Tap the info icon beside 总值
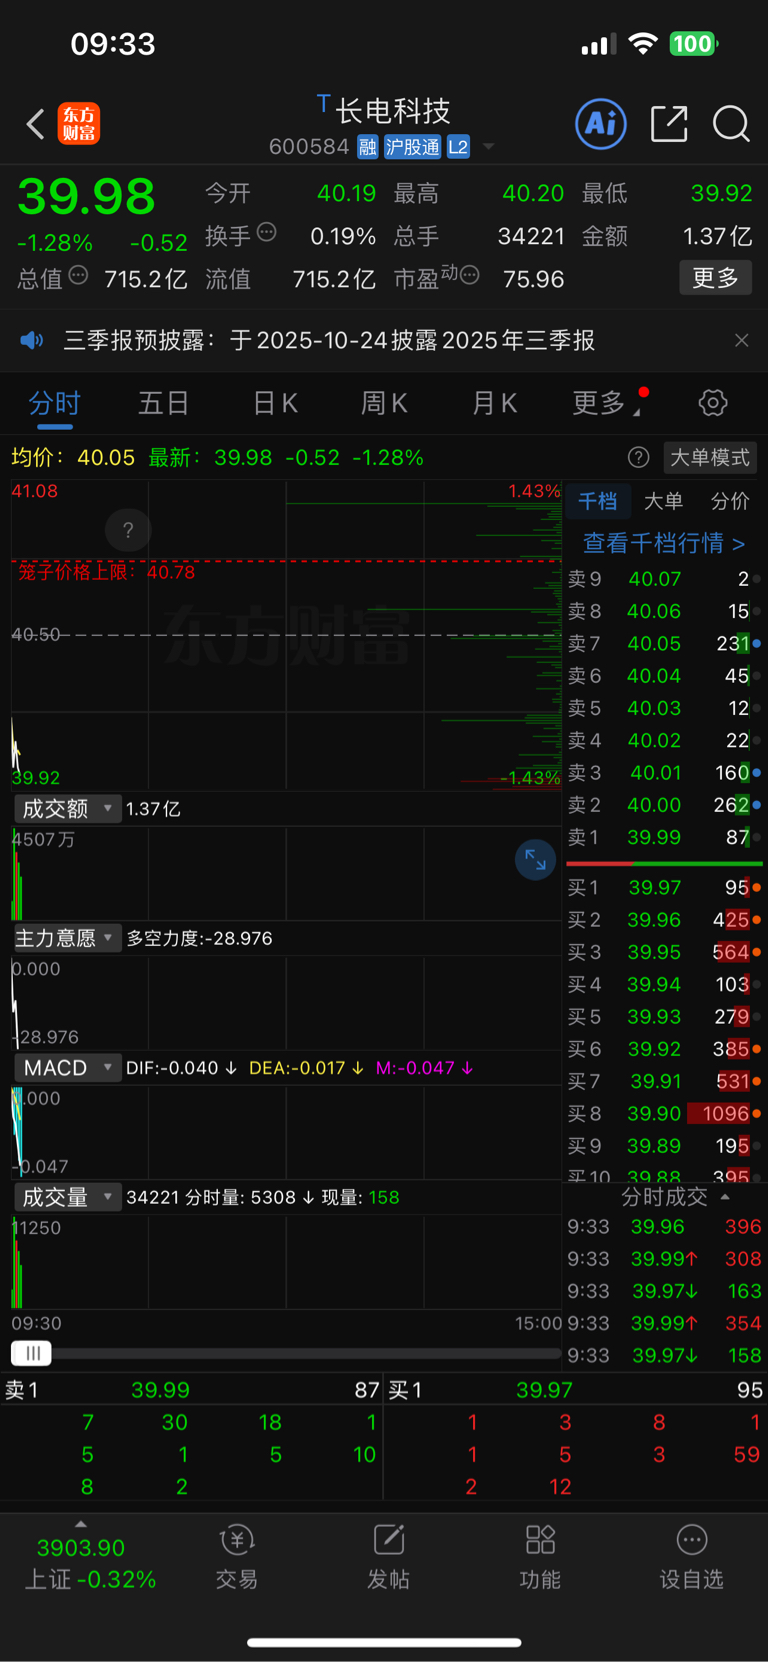The image size is (768, 1662). coord(78,275)
